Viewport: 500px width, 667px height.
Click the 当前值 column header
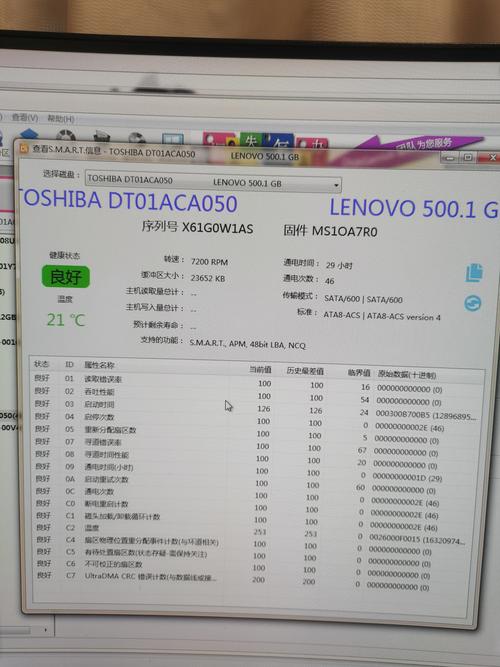pos(260,370)
